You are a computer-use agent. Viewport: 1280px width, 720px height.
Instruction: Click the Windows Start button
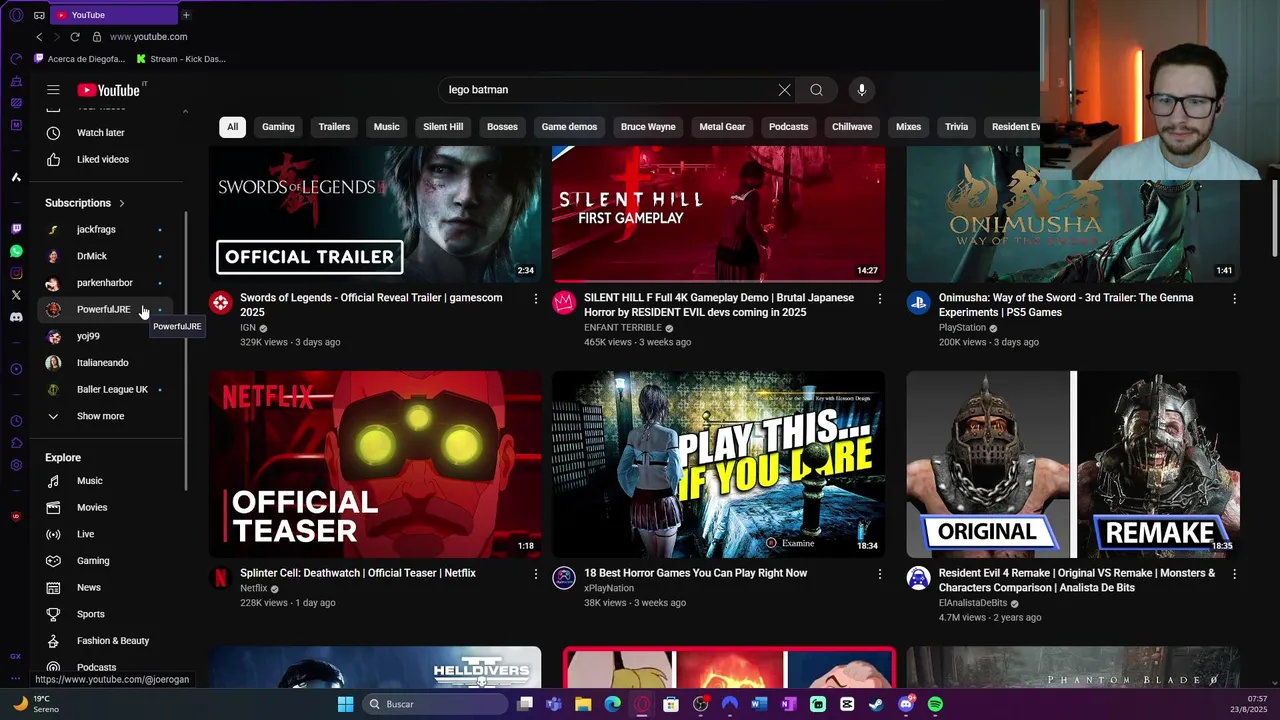(x=345, y=704)
